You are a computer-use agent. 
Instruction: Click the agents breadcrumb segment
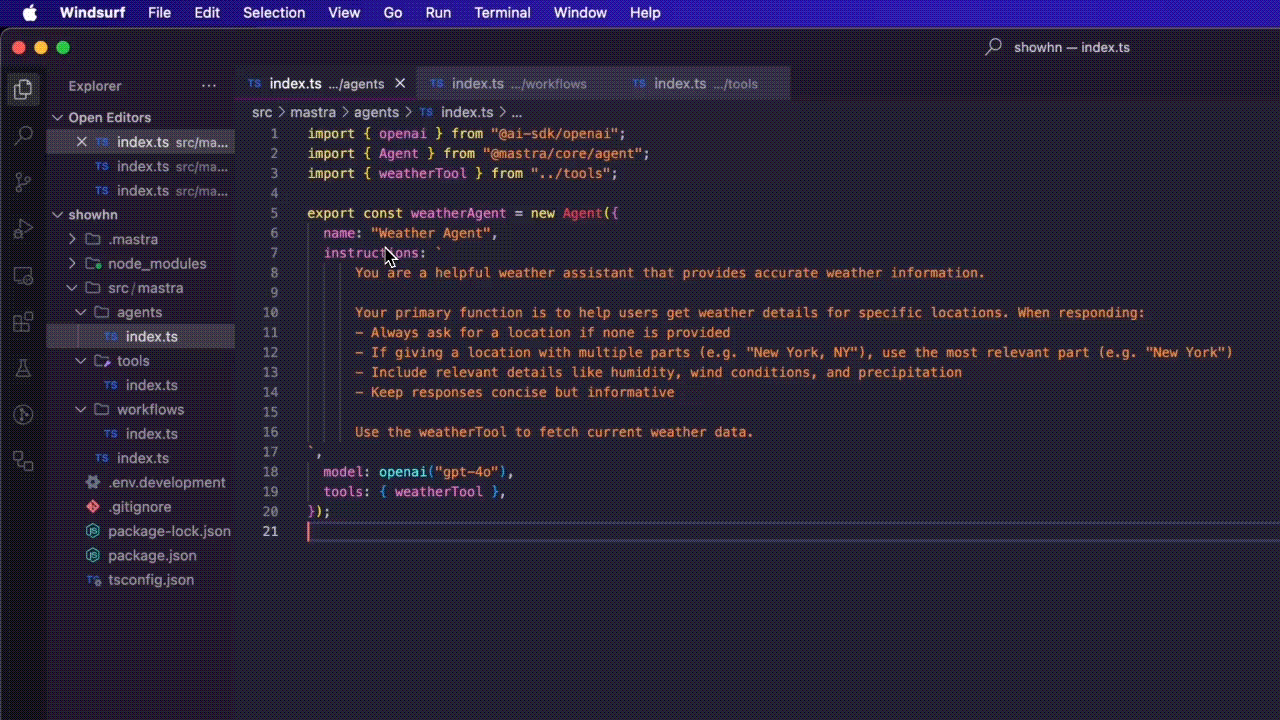click(x=376, y=113)
